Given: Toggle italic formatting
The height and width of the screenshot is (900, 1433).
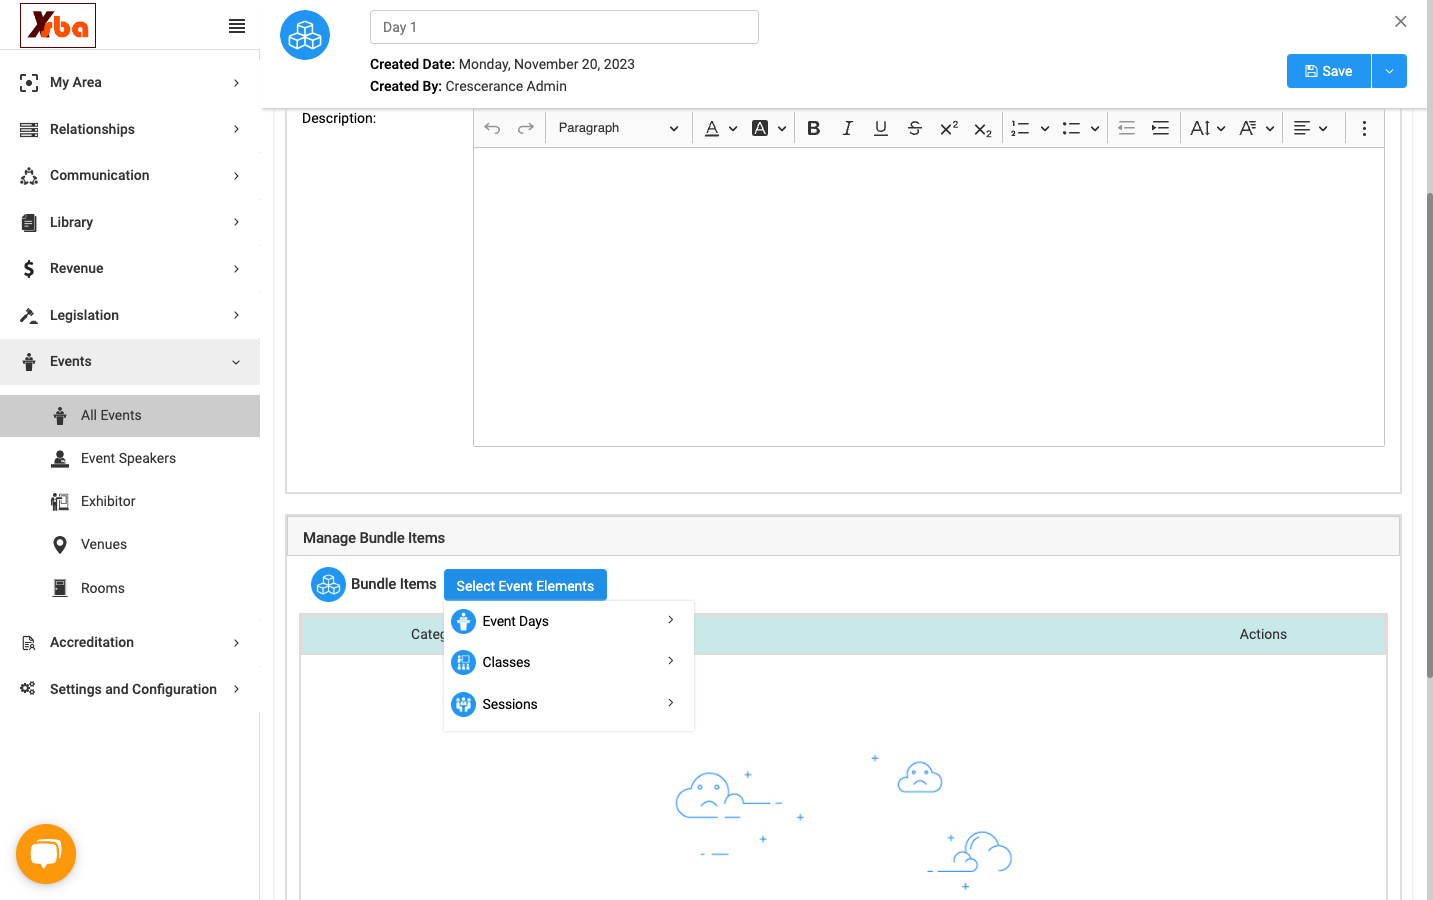Looking at the screenshot, I should click(847, 128).
